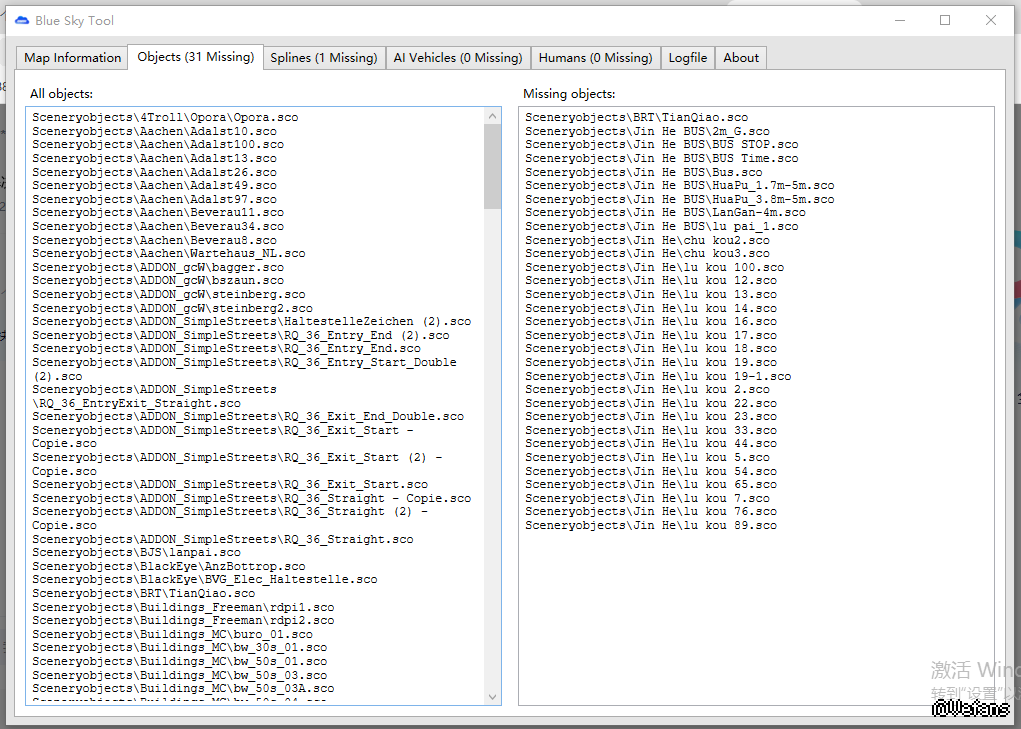
Task: Click the Blue Sky Tool cloud icon
Action: tap(22, 20)
